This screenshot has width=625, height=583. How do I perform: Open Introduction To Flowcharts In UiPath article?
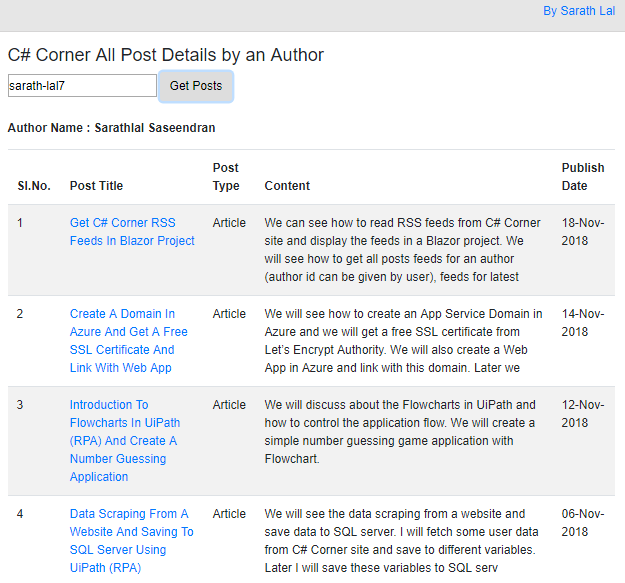(x=125, y=441)
